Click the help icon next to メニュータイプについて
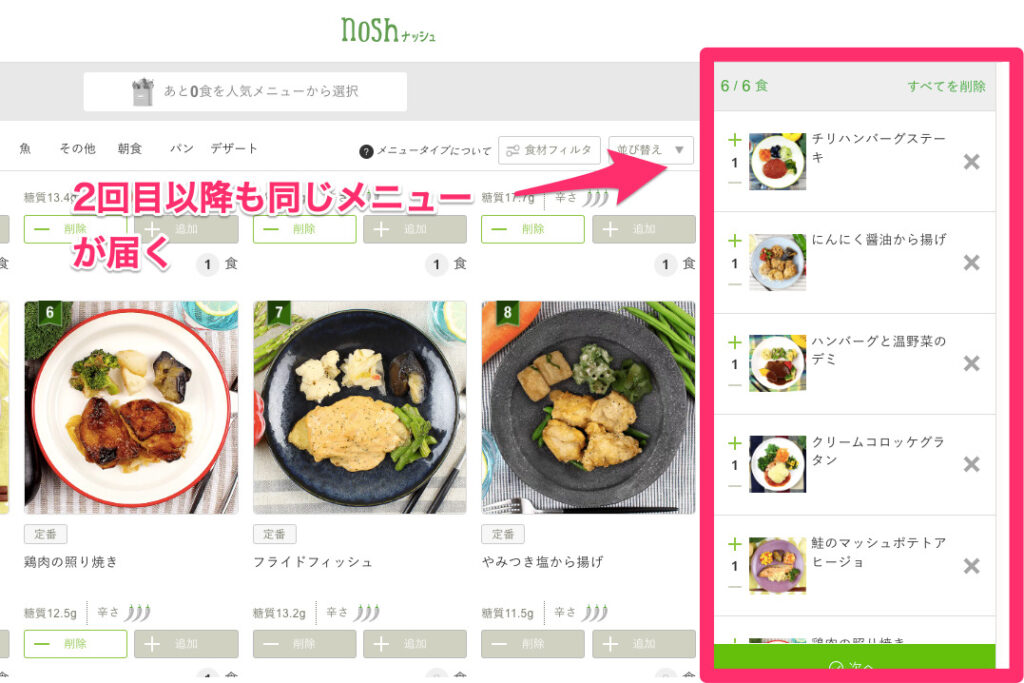This screenshot has width=1024, height=683. [366, 151]
